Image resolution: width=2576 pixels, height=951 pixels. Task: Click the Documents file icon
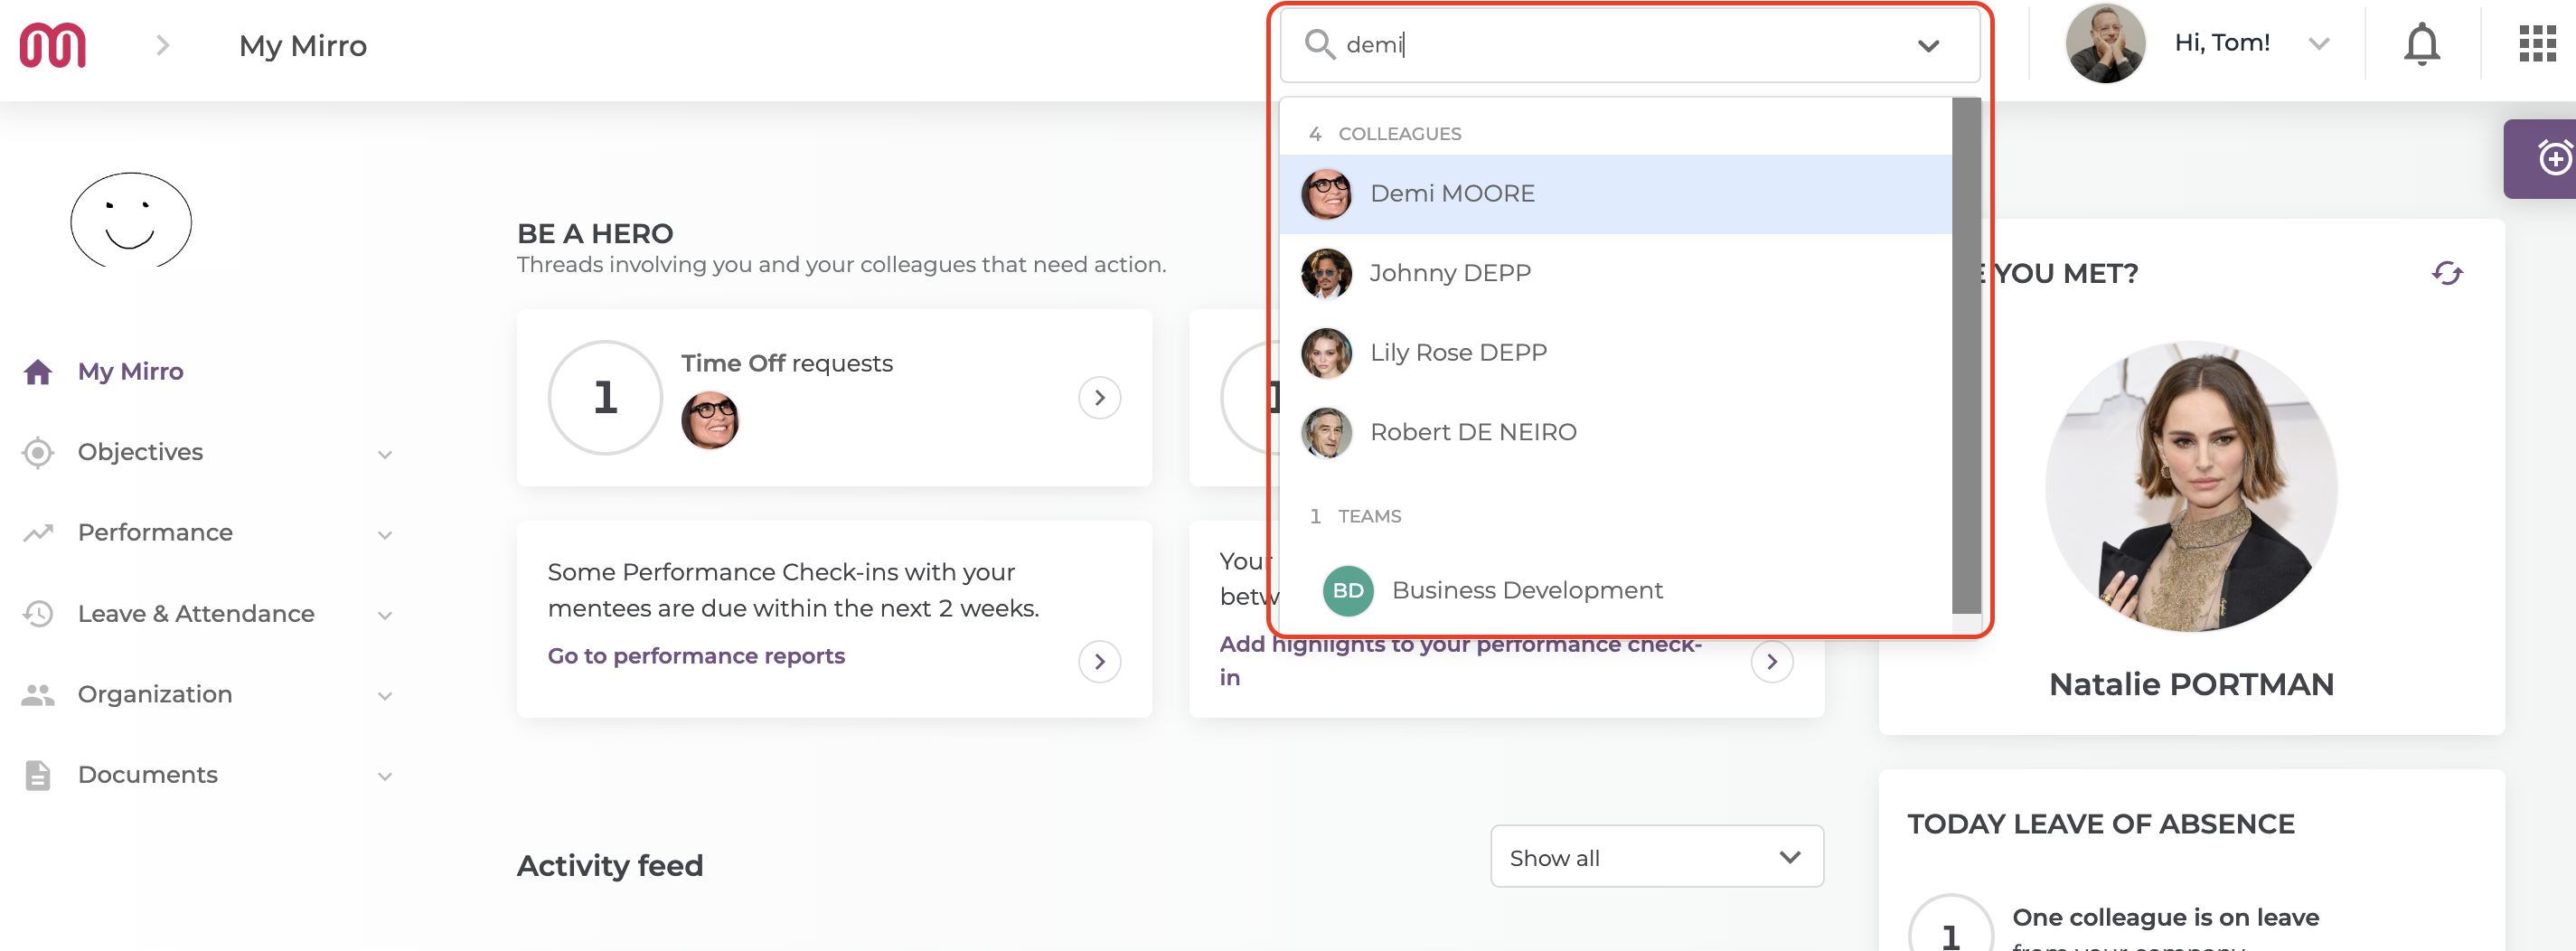pos(38,775)
